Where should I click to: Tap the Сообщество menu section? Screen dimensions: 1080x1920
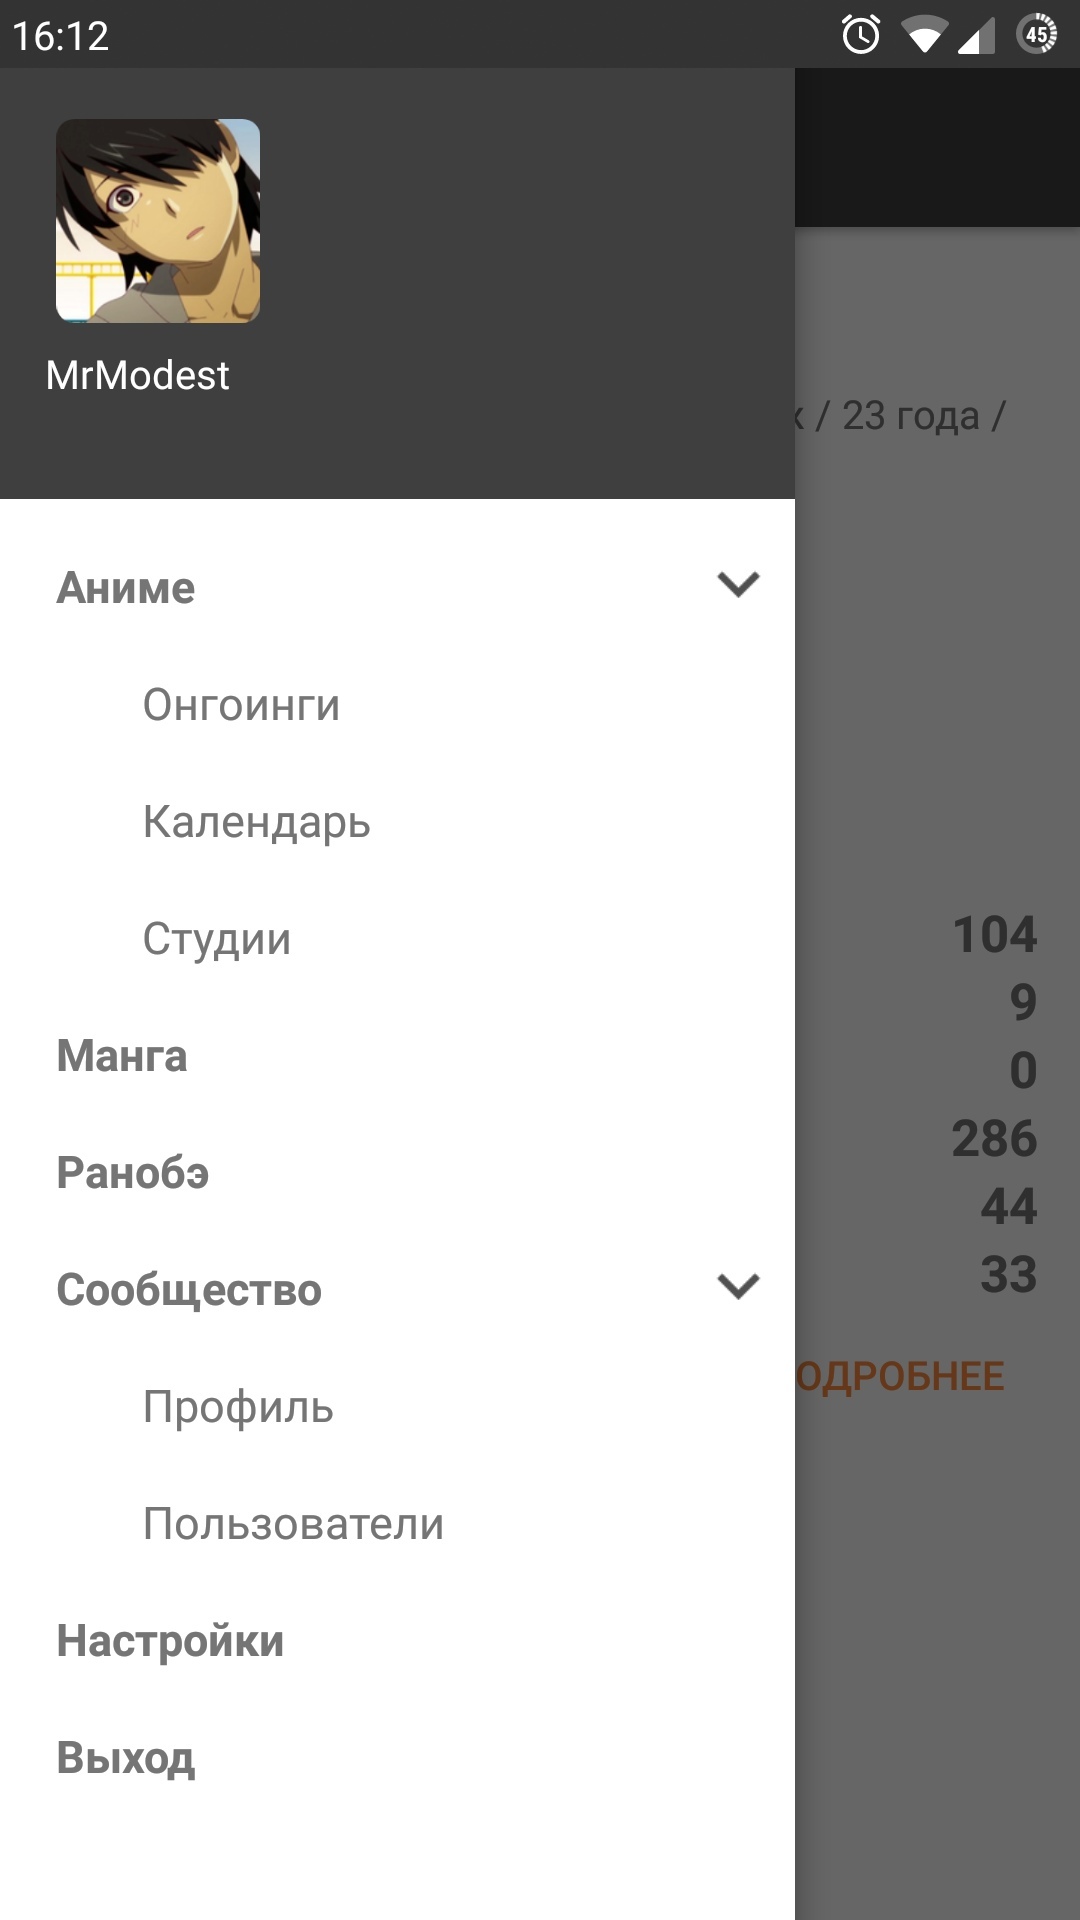pyautogui.click(x=189, y=1290)
